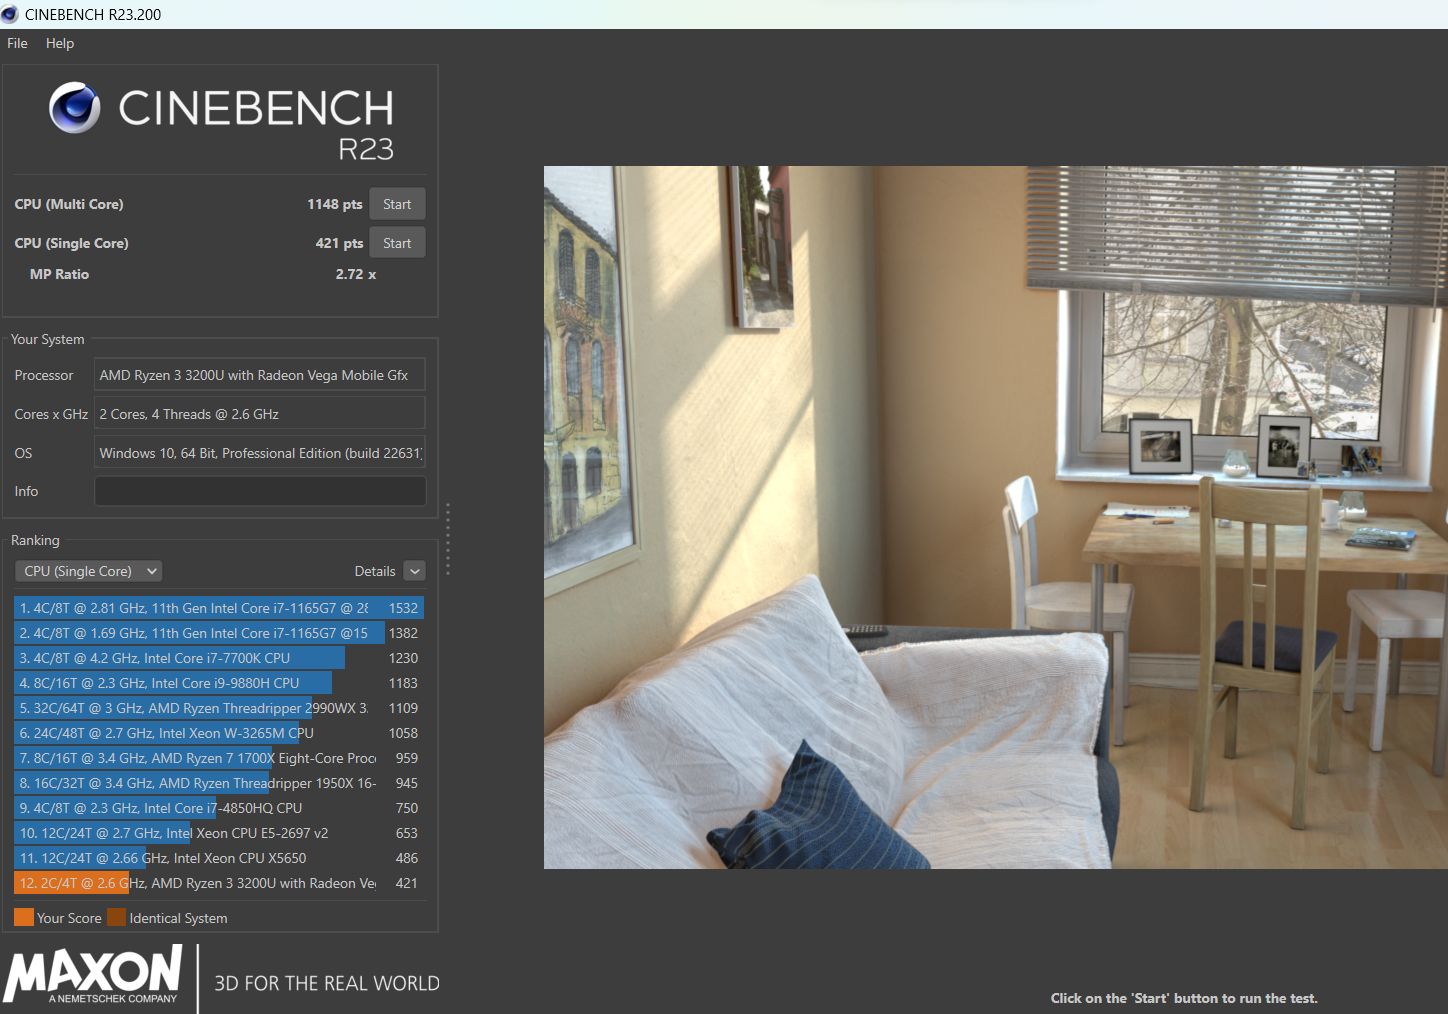Viewport: 1448px width, 1014px height.
Task: Click the Cores x GHz field
Action: (260, 414)
